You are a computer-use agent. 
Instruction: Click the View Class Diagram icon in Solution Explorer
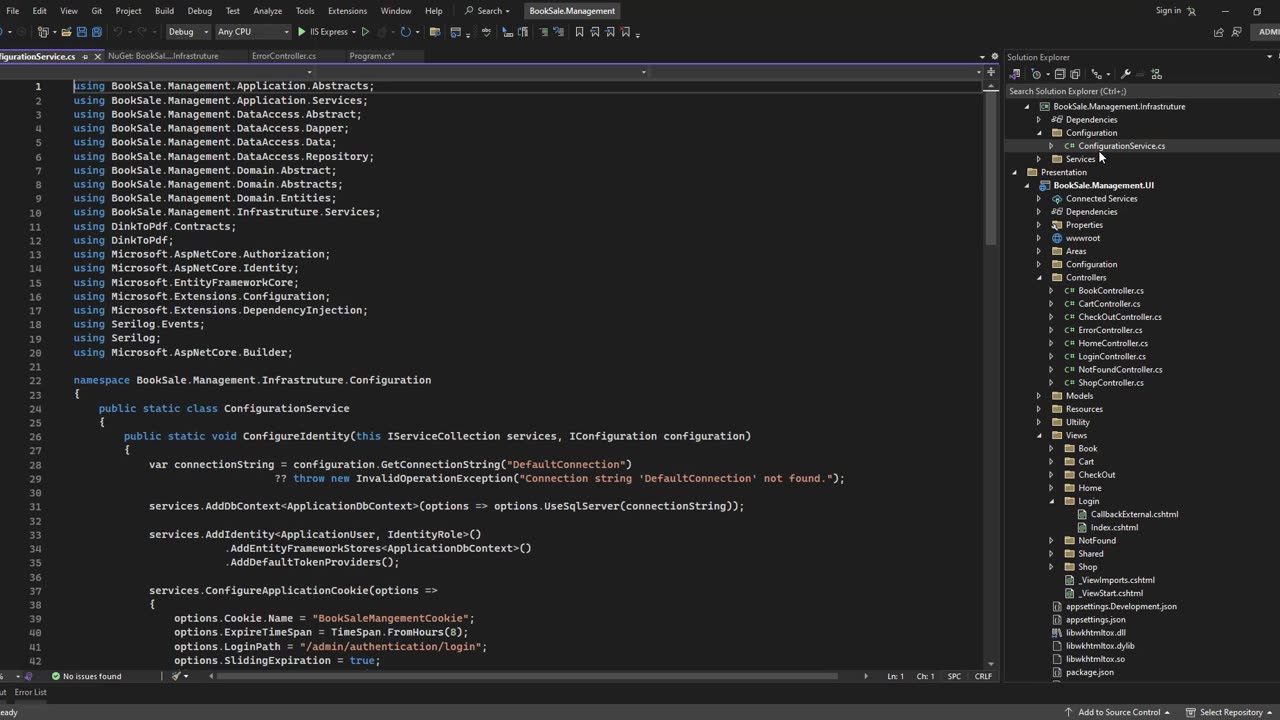[x=1156, y=74]
